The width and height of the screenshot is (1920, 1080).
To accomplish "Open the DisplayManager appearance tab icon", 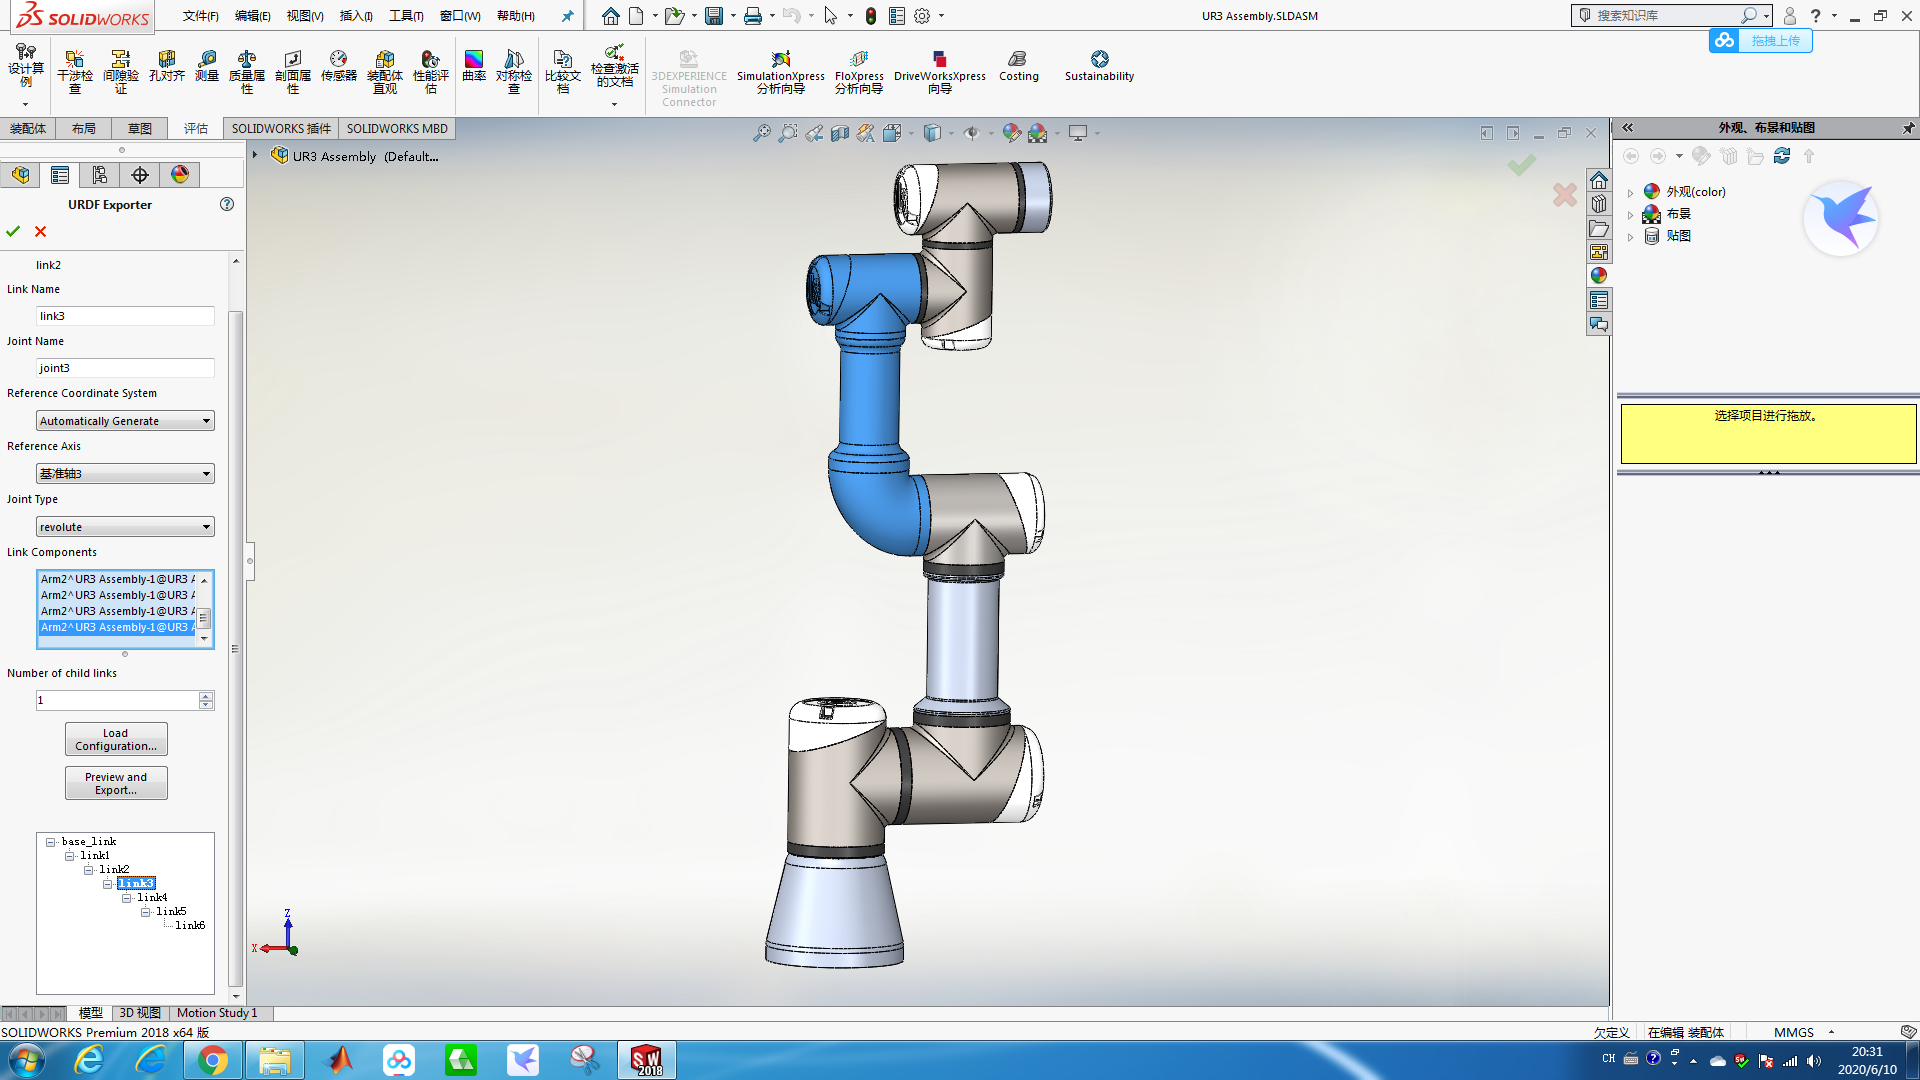I will (180, 175).
